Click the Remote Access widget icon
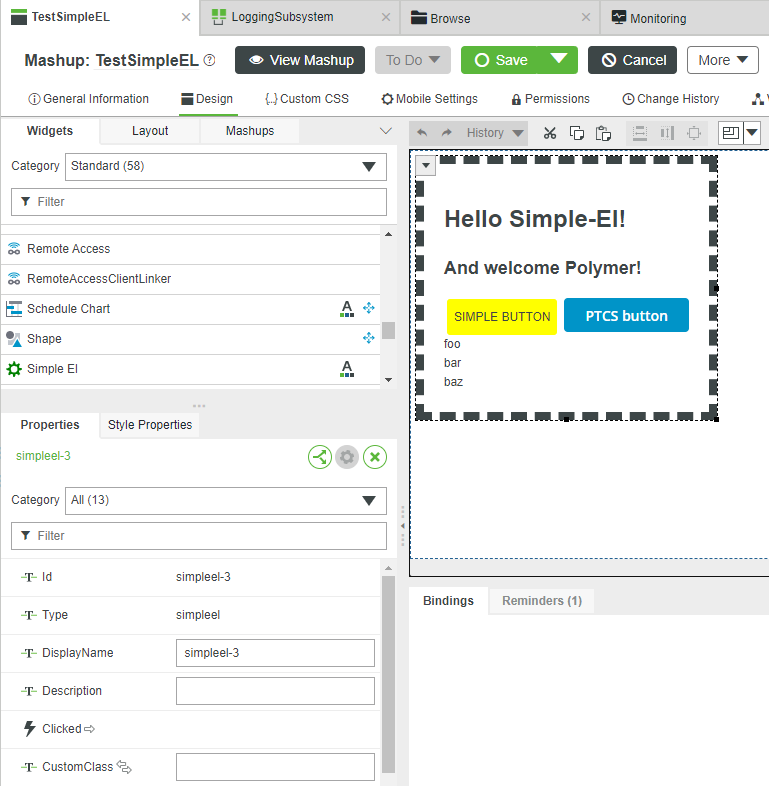769x786 pixels. pos(14,249)
